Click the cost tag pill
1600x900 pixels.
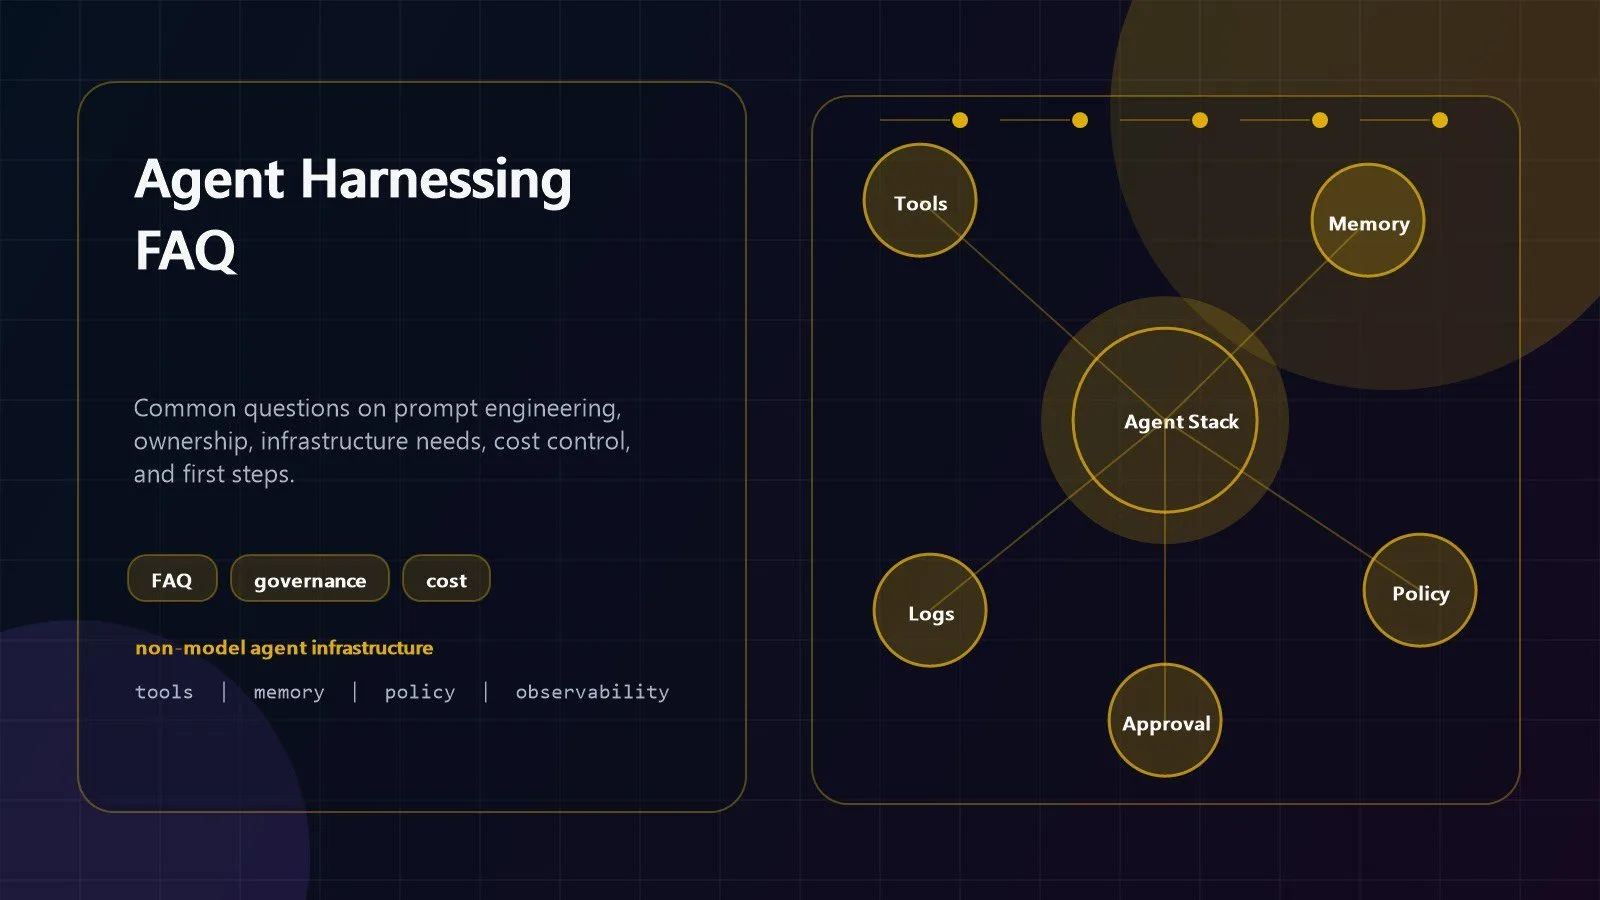tap(446, 579)
